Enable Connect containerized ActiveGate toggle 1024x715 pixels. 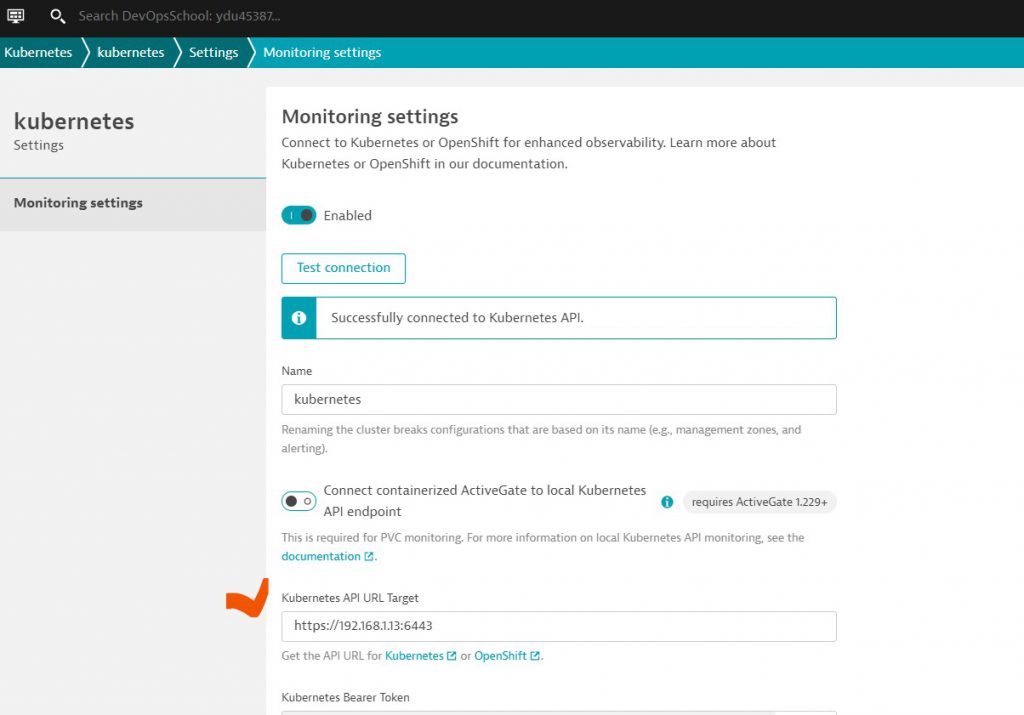pos(299,501)
